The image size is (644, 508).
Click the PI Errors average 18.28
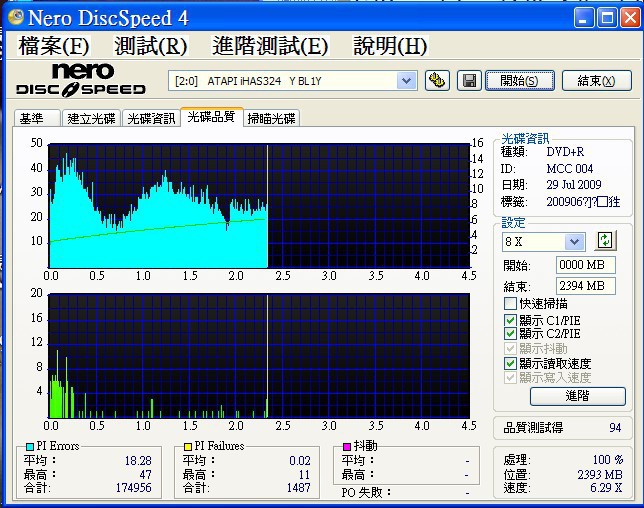[x=138, y=461]
